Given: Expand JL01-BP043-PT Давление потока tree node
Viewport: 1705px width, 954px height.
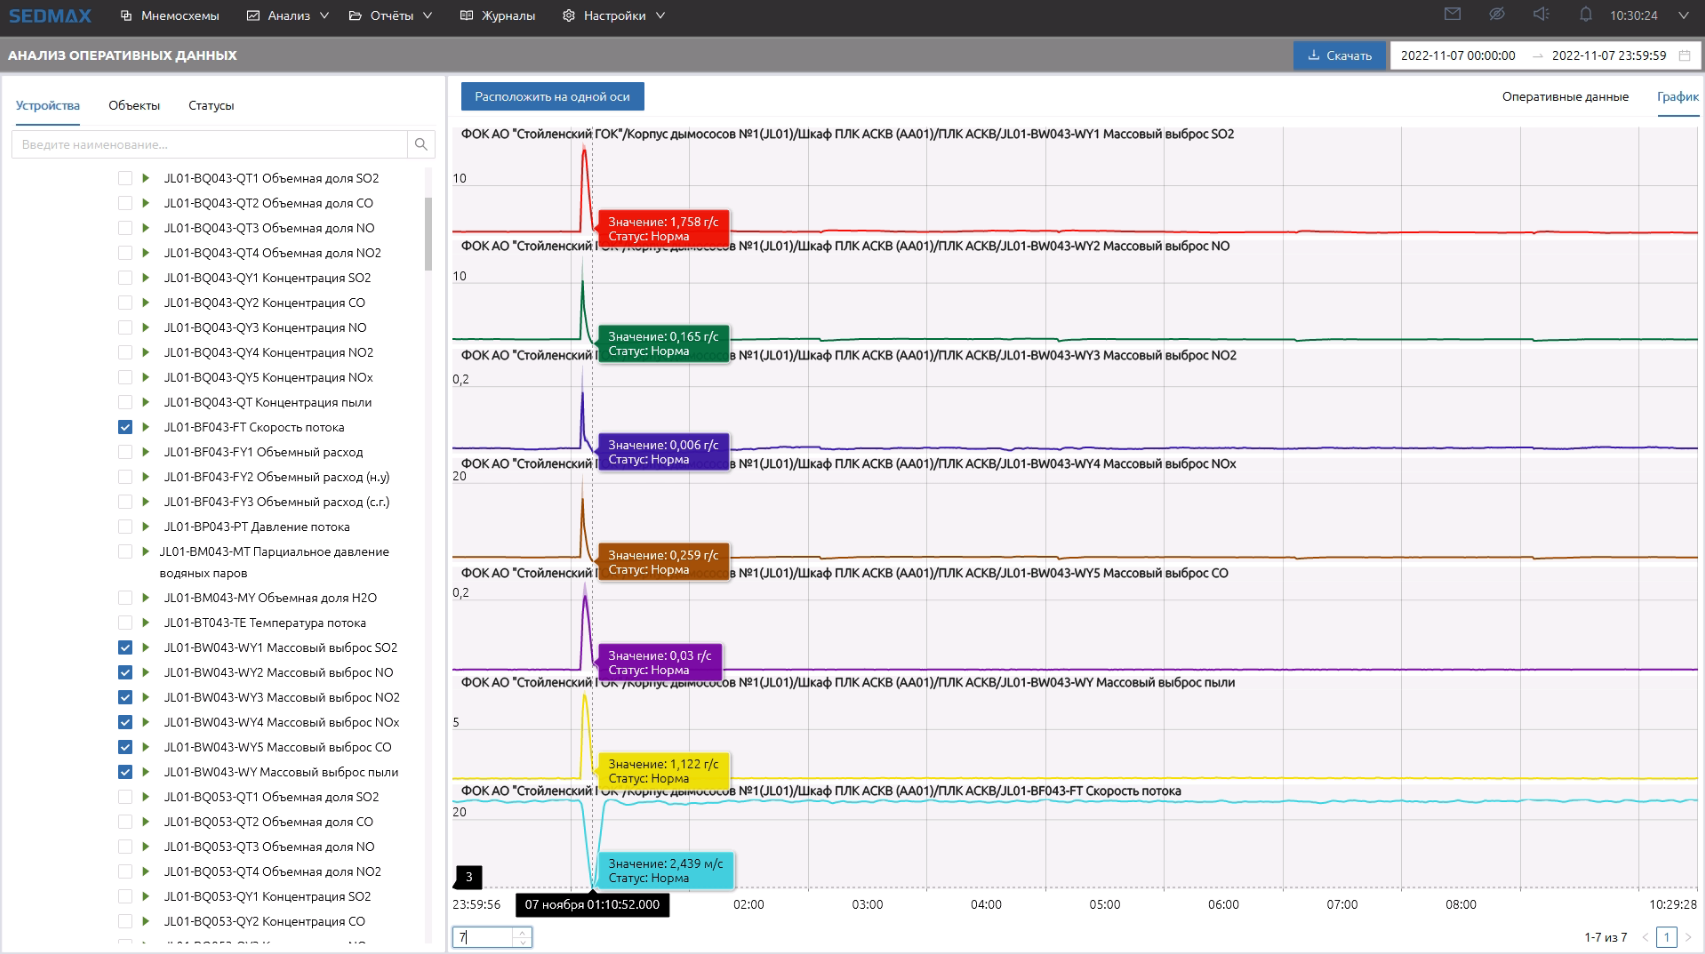Looking at the screenshot, I should [x=146, y=527].
